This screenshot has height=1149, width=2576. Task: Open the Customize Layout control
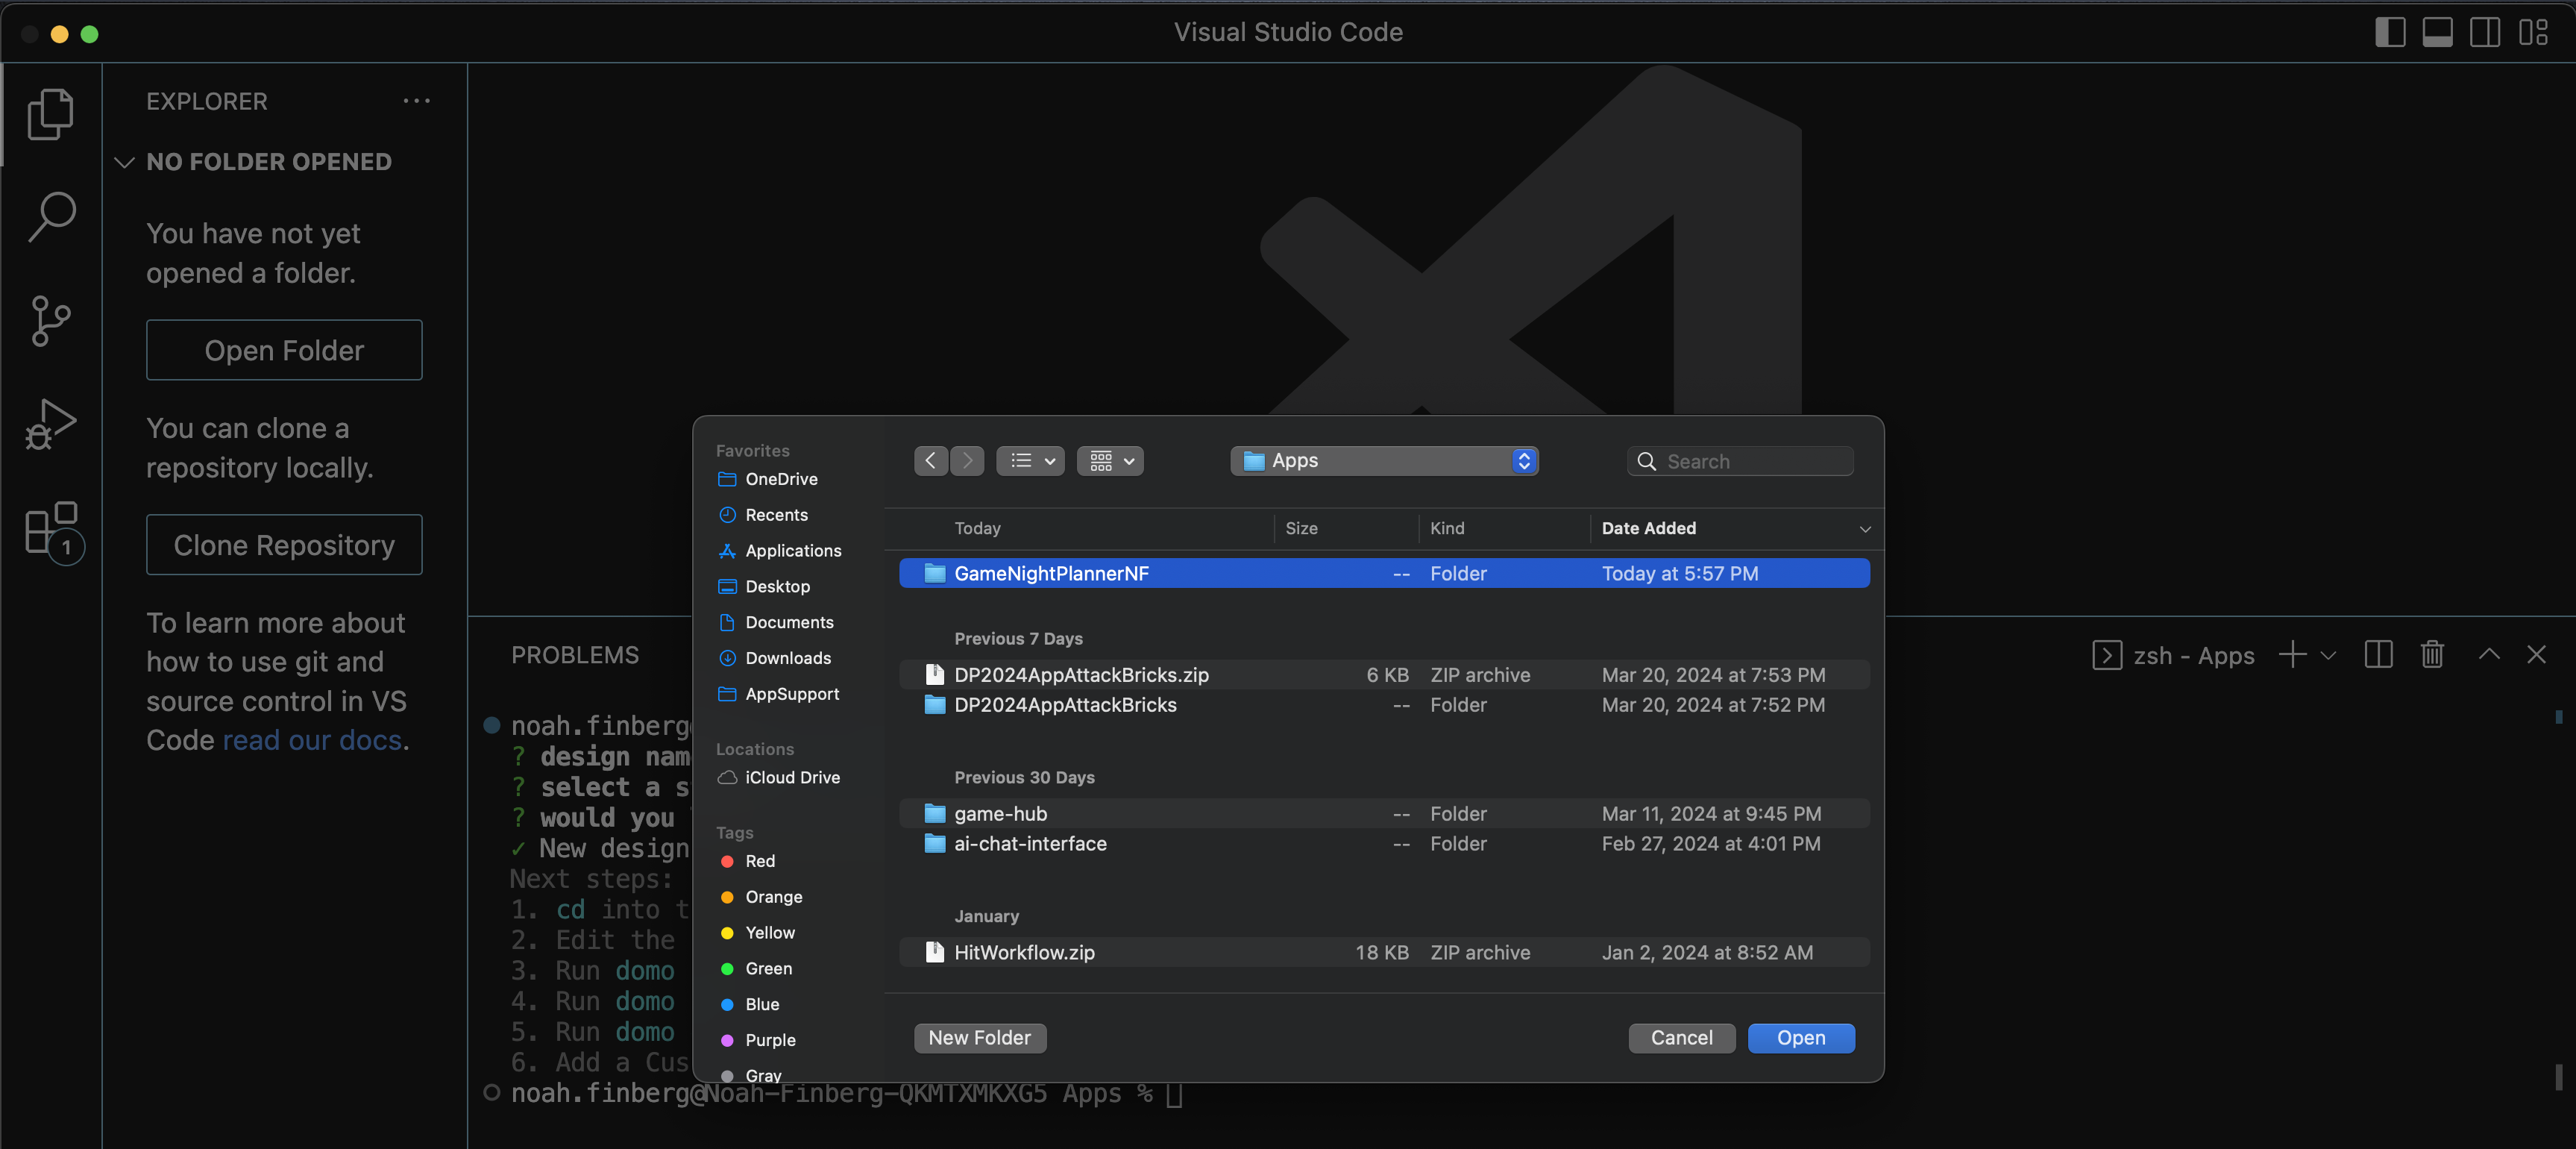tap(2536, 31)
